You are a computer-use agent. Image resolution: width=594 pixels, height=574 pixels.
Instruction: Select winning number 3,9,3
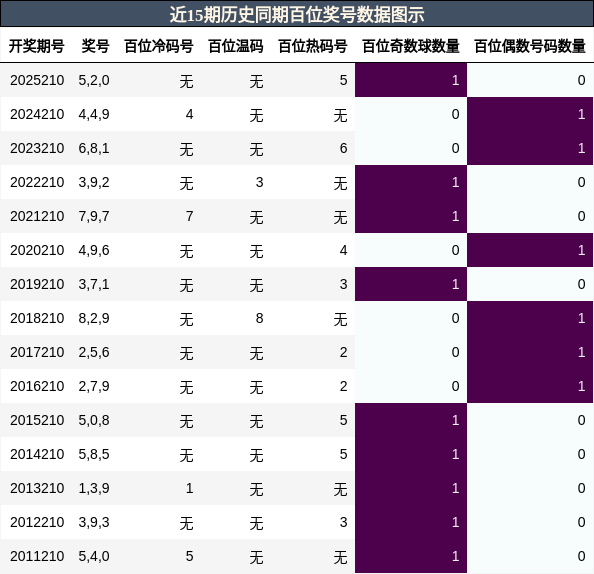point(94,522)
